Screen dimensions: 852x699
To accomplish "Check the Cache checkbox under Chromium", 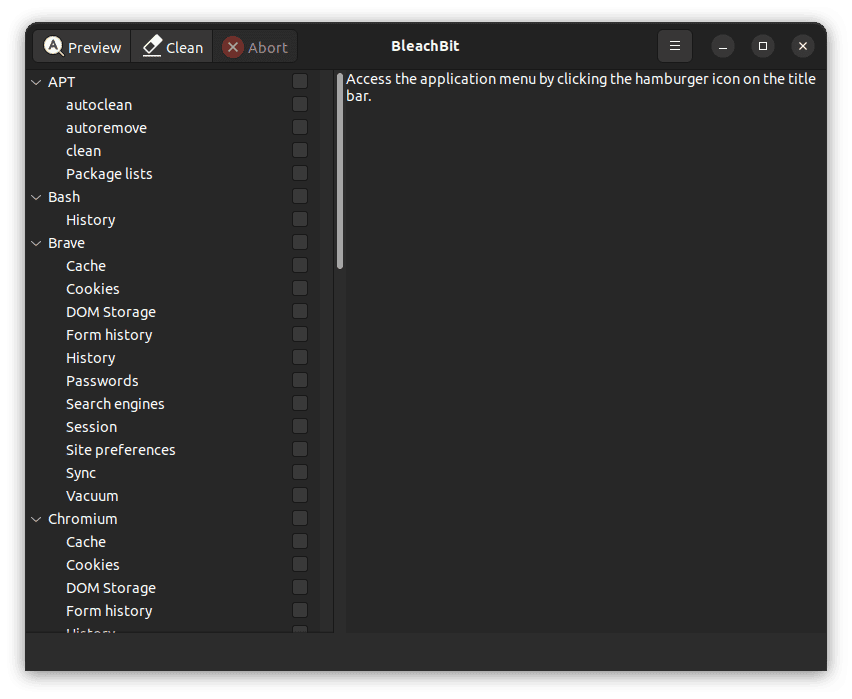I will 299,541.
